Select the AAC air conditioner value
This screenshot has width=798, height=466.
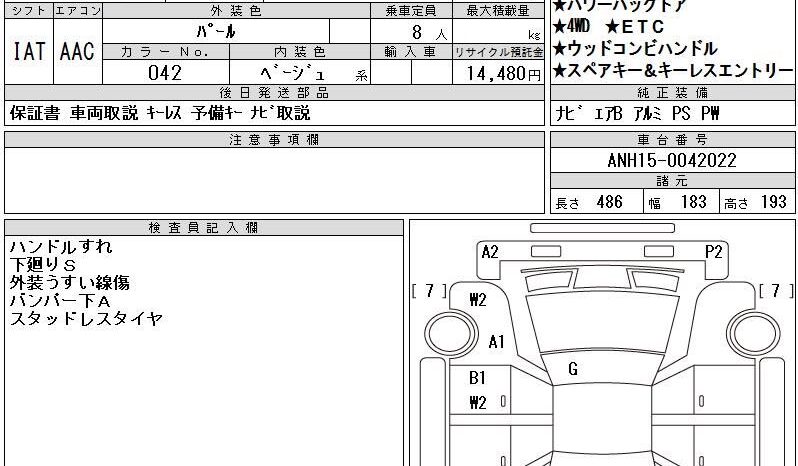pos(77,51)
